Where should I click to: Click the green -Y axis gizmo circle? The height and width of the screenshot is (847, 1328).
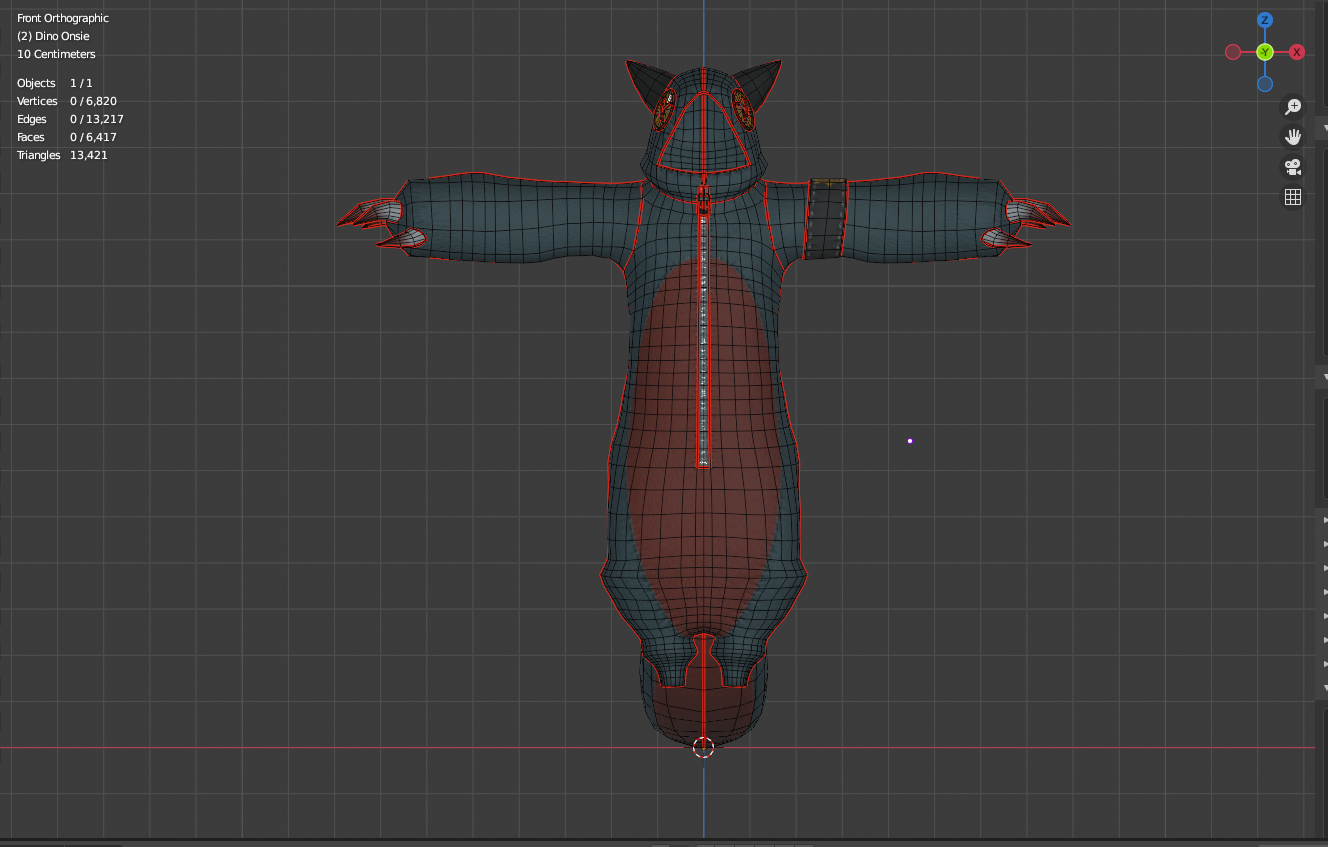pos(1265,52)
